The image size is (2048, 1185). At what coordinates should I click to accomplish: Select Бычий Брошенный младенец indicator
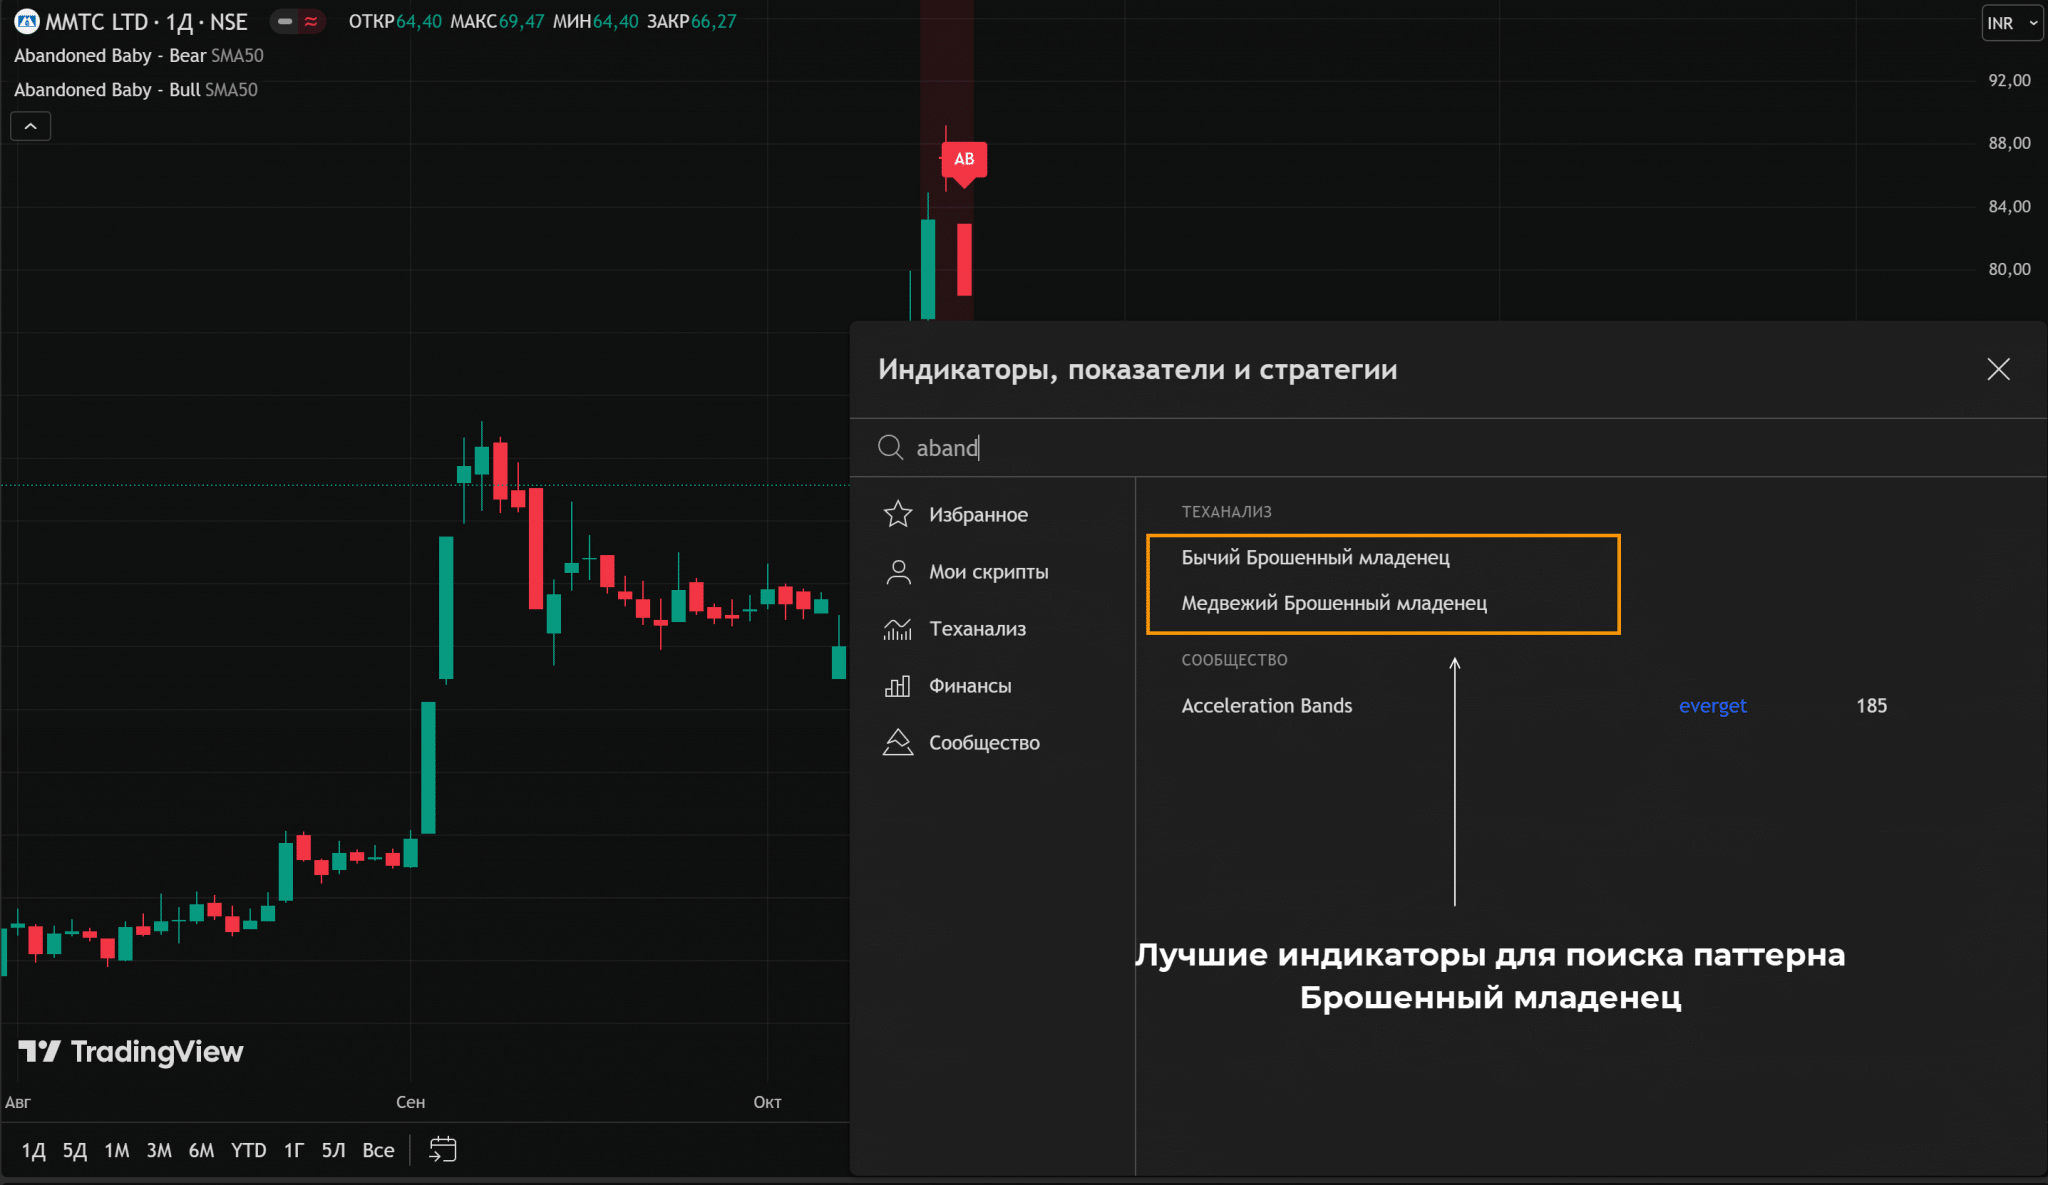[x=1315, y=558]
